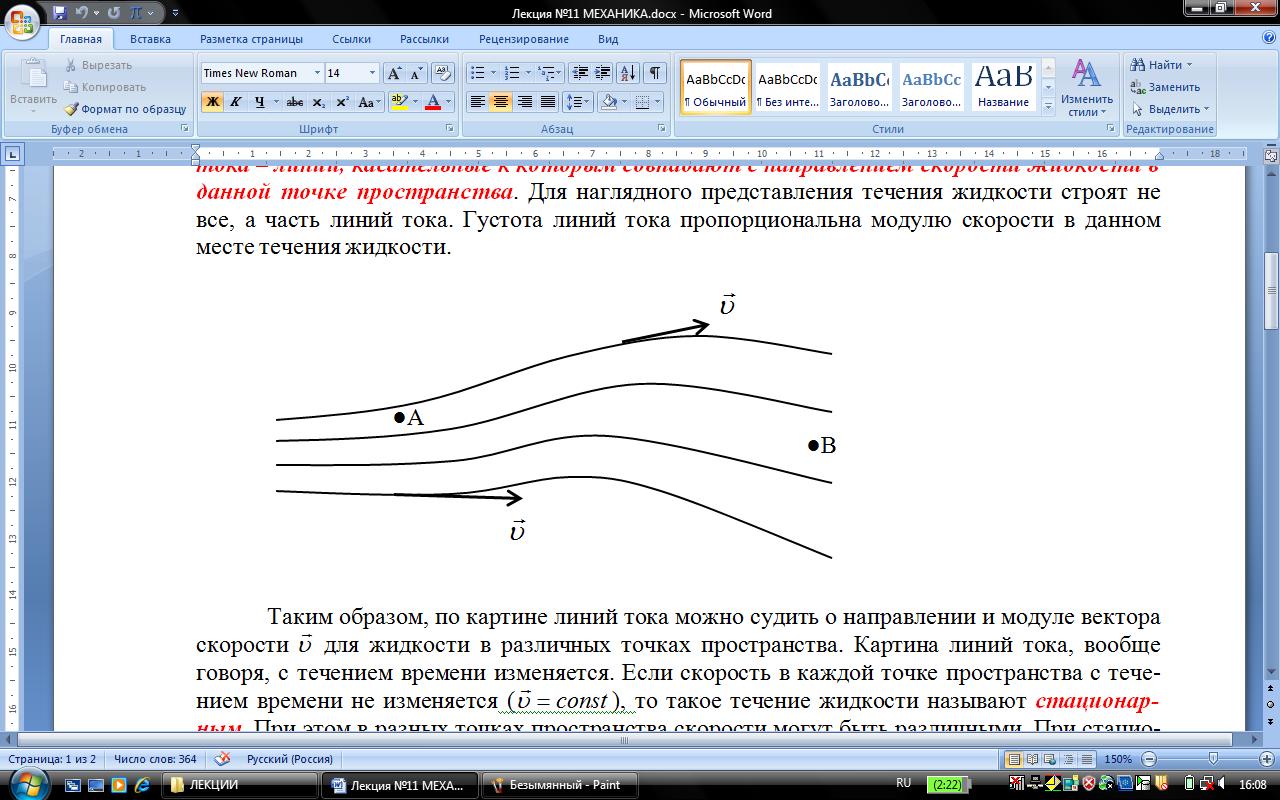Increase font size with grow font icon

pos(395,73)
